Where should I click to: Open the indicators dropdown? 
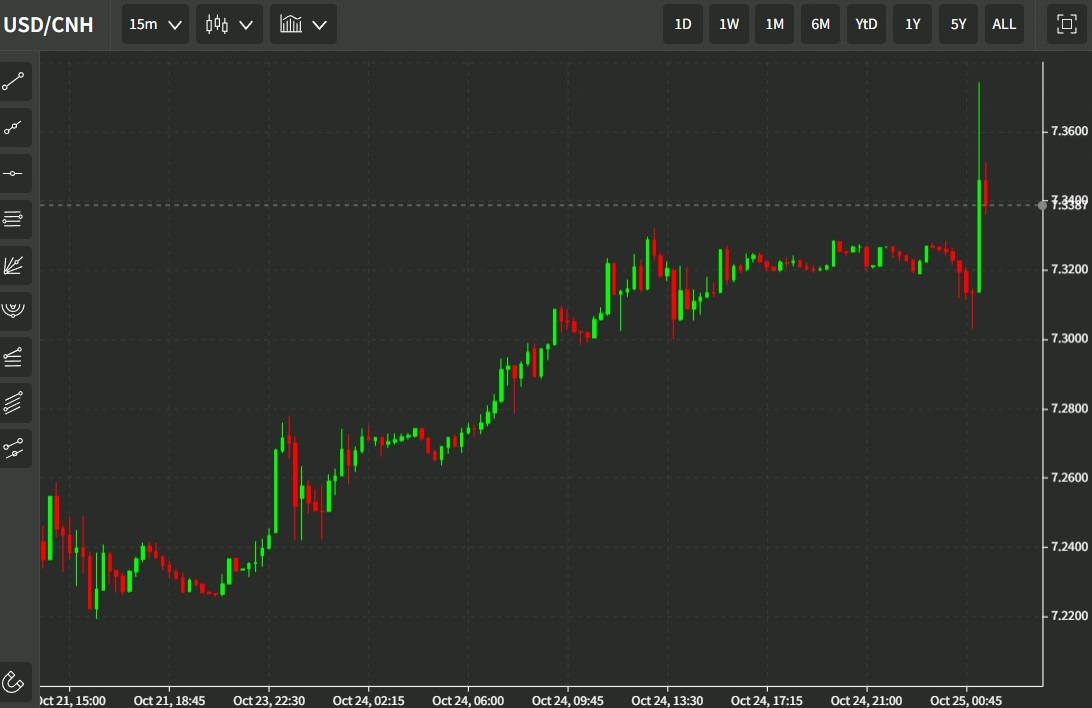click(303, 24)
